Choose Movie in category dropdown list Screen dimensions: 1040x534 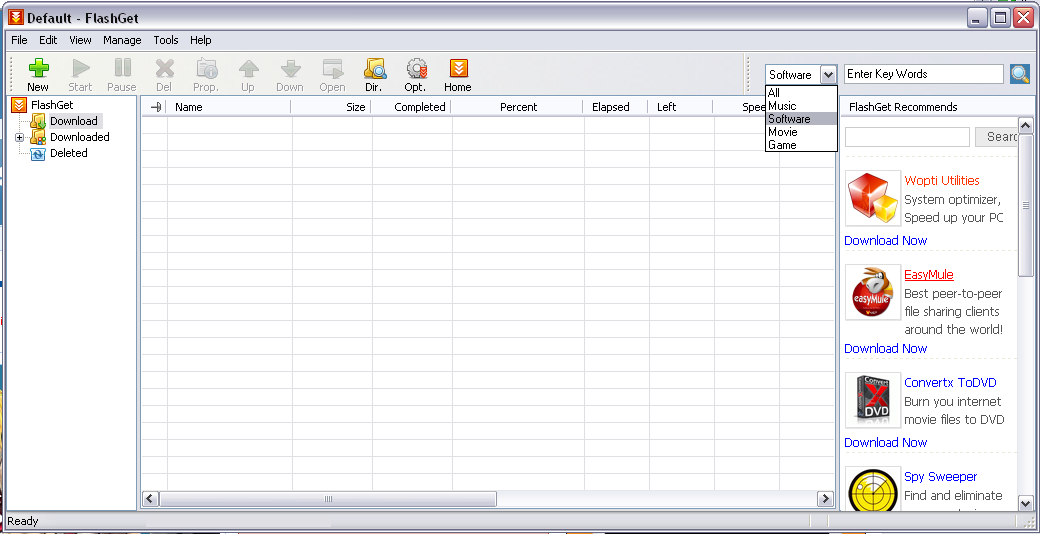801,132
